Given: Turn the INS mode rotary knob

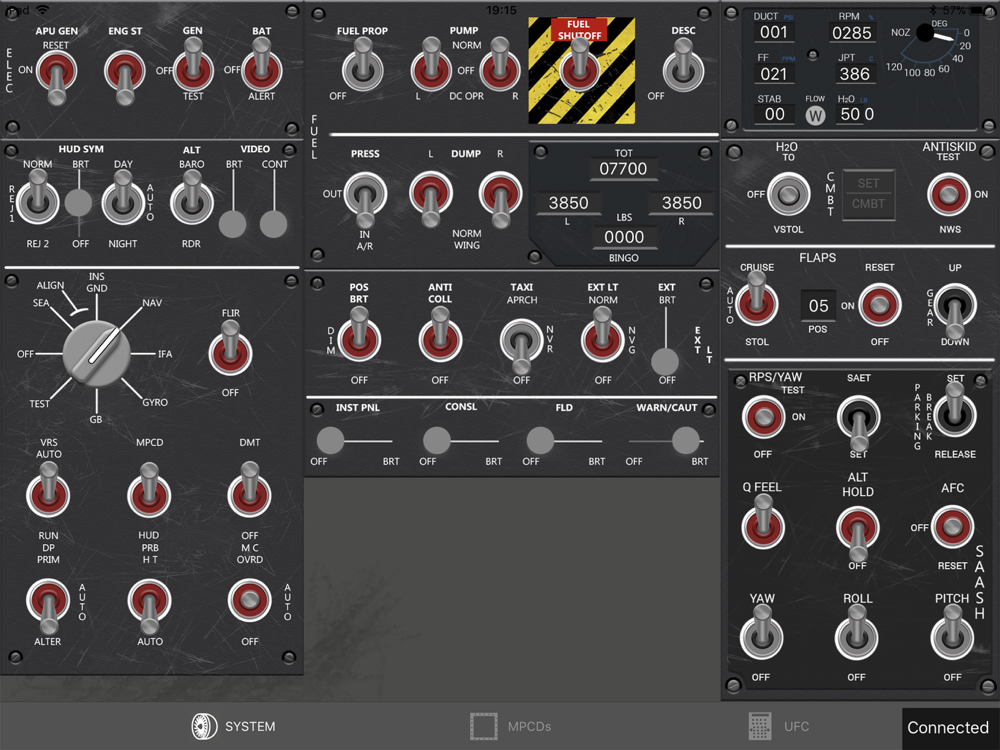Looking at the screenshot, I should click(x=97, y=353).
